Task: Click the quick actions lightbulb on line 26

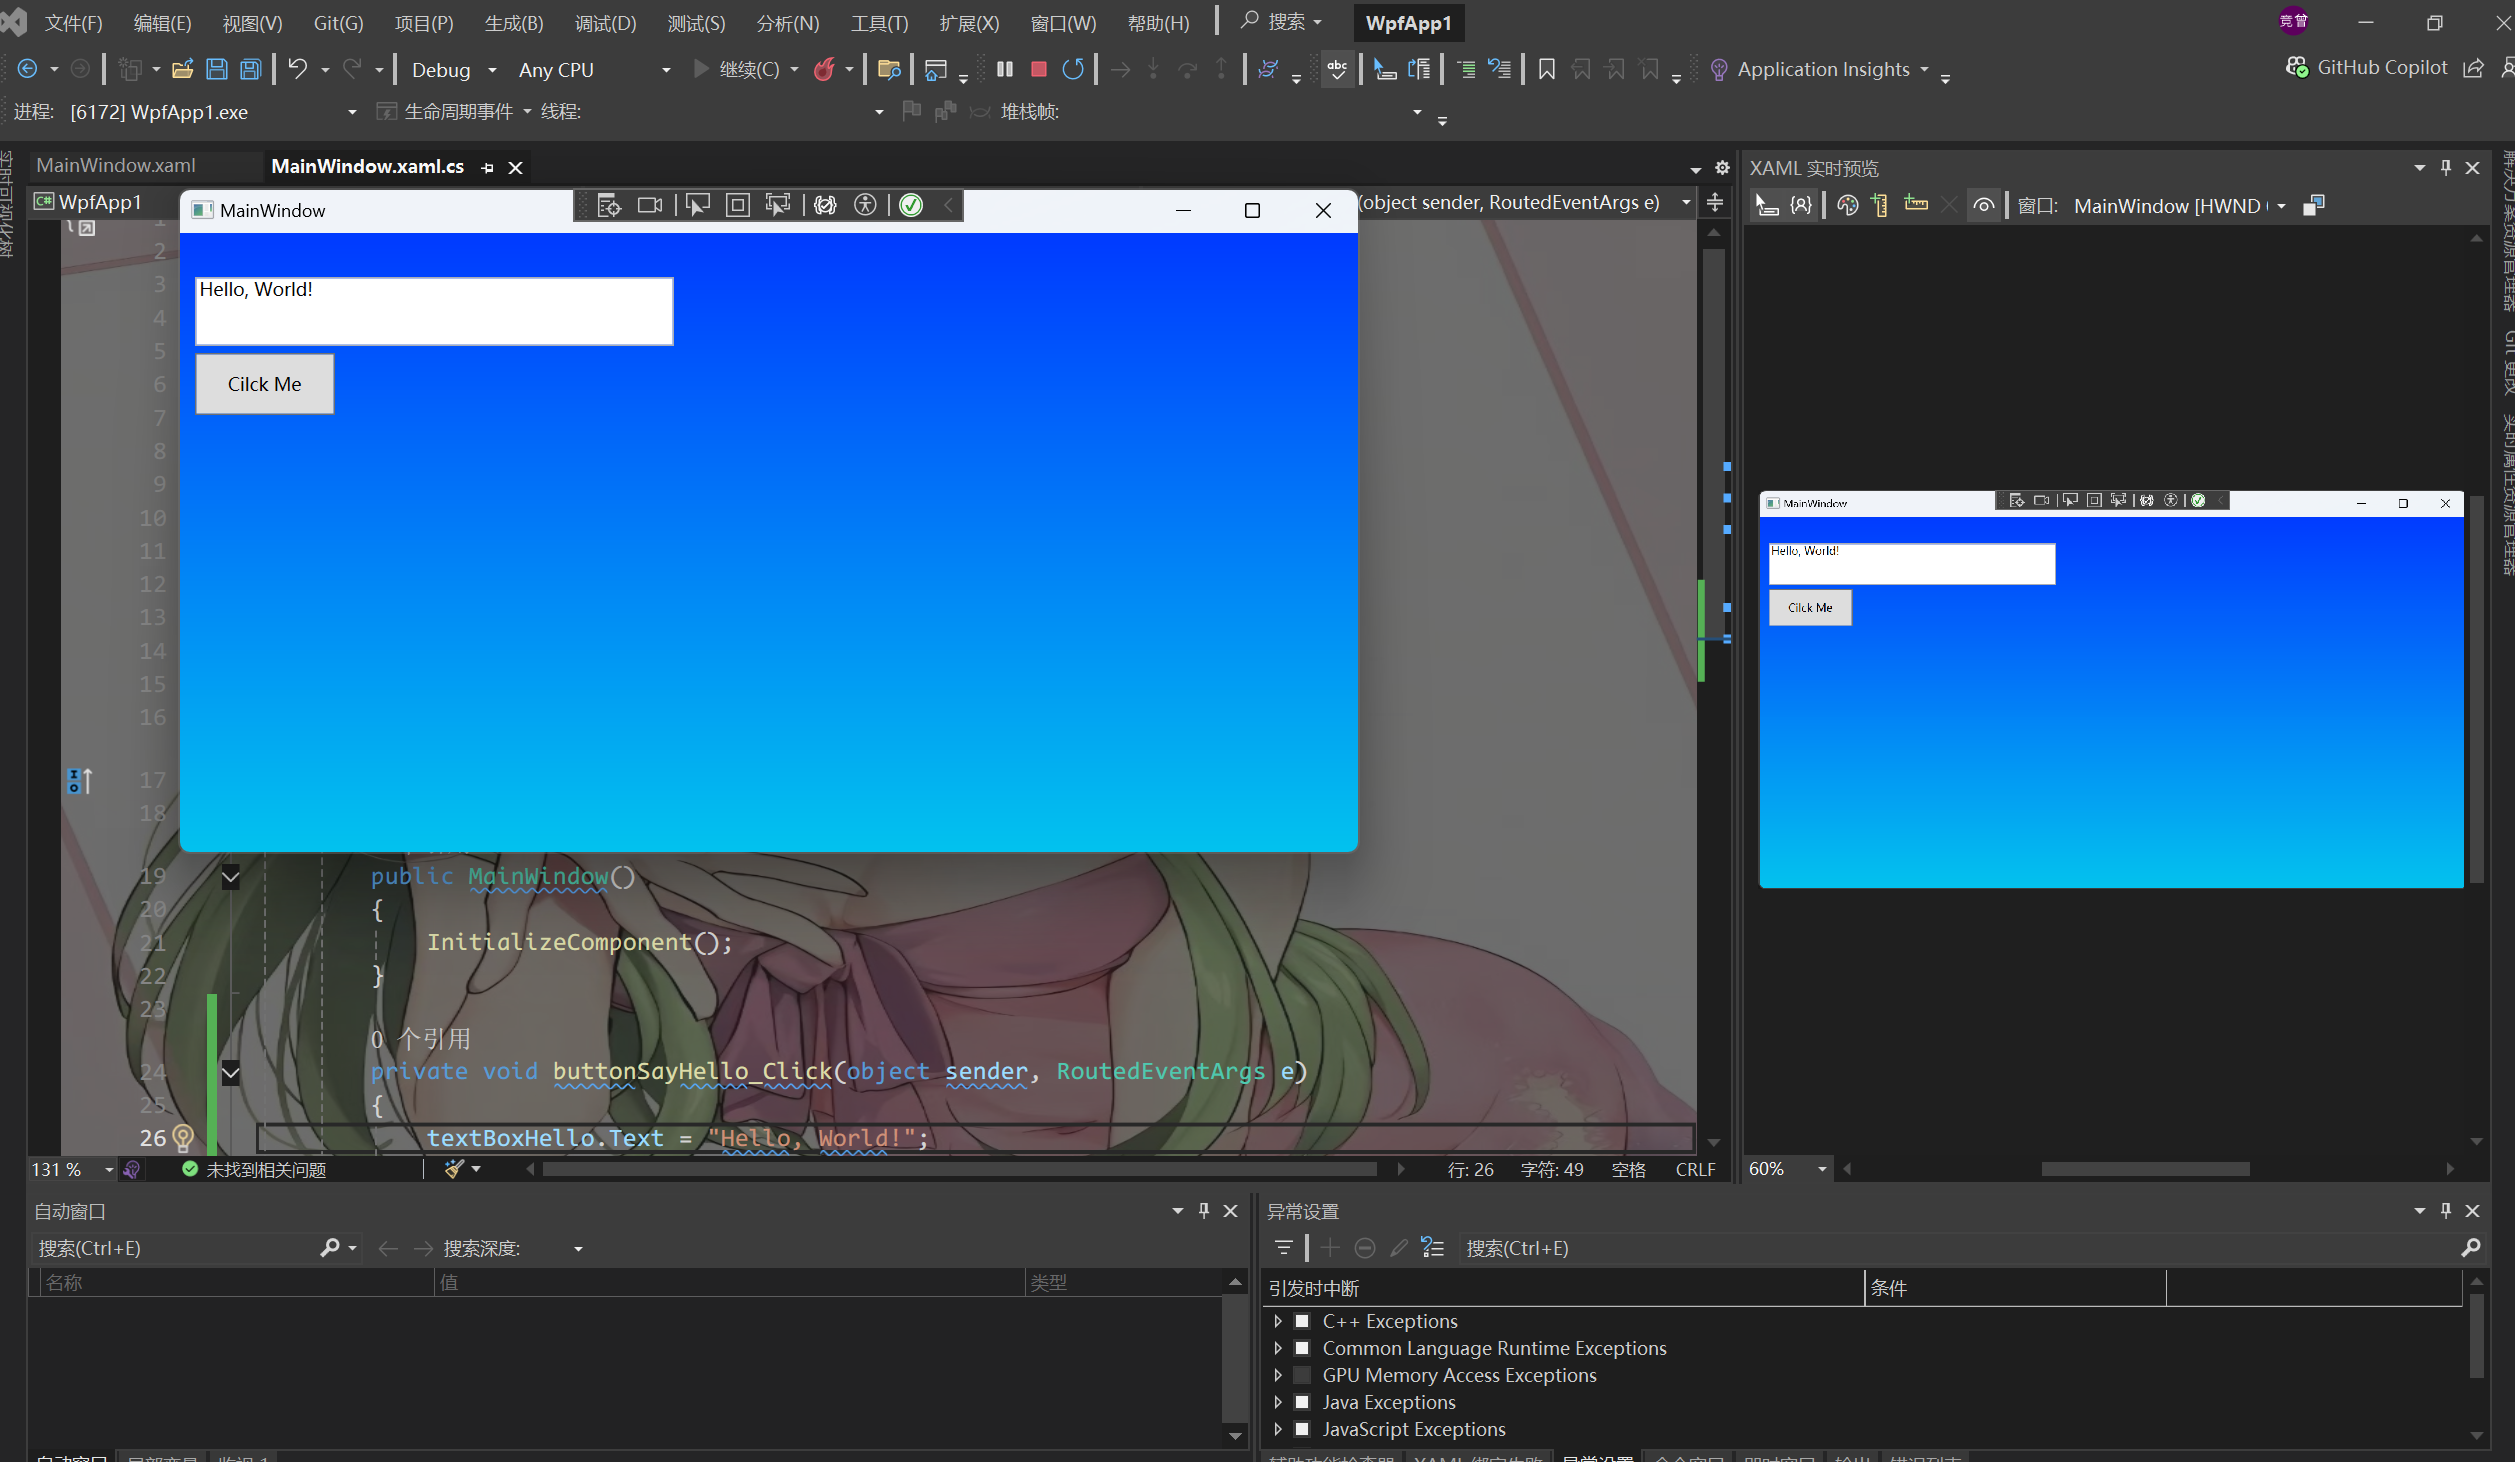Action: tap(183, 1137)
